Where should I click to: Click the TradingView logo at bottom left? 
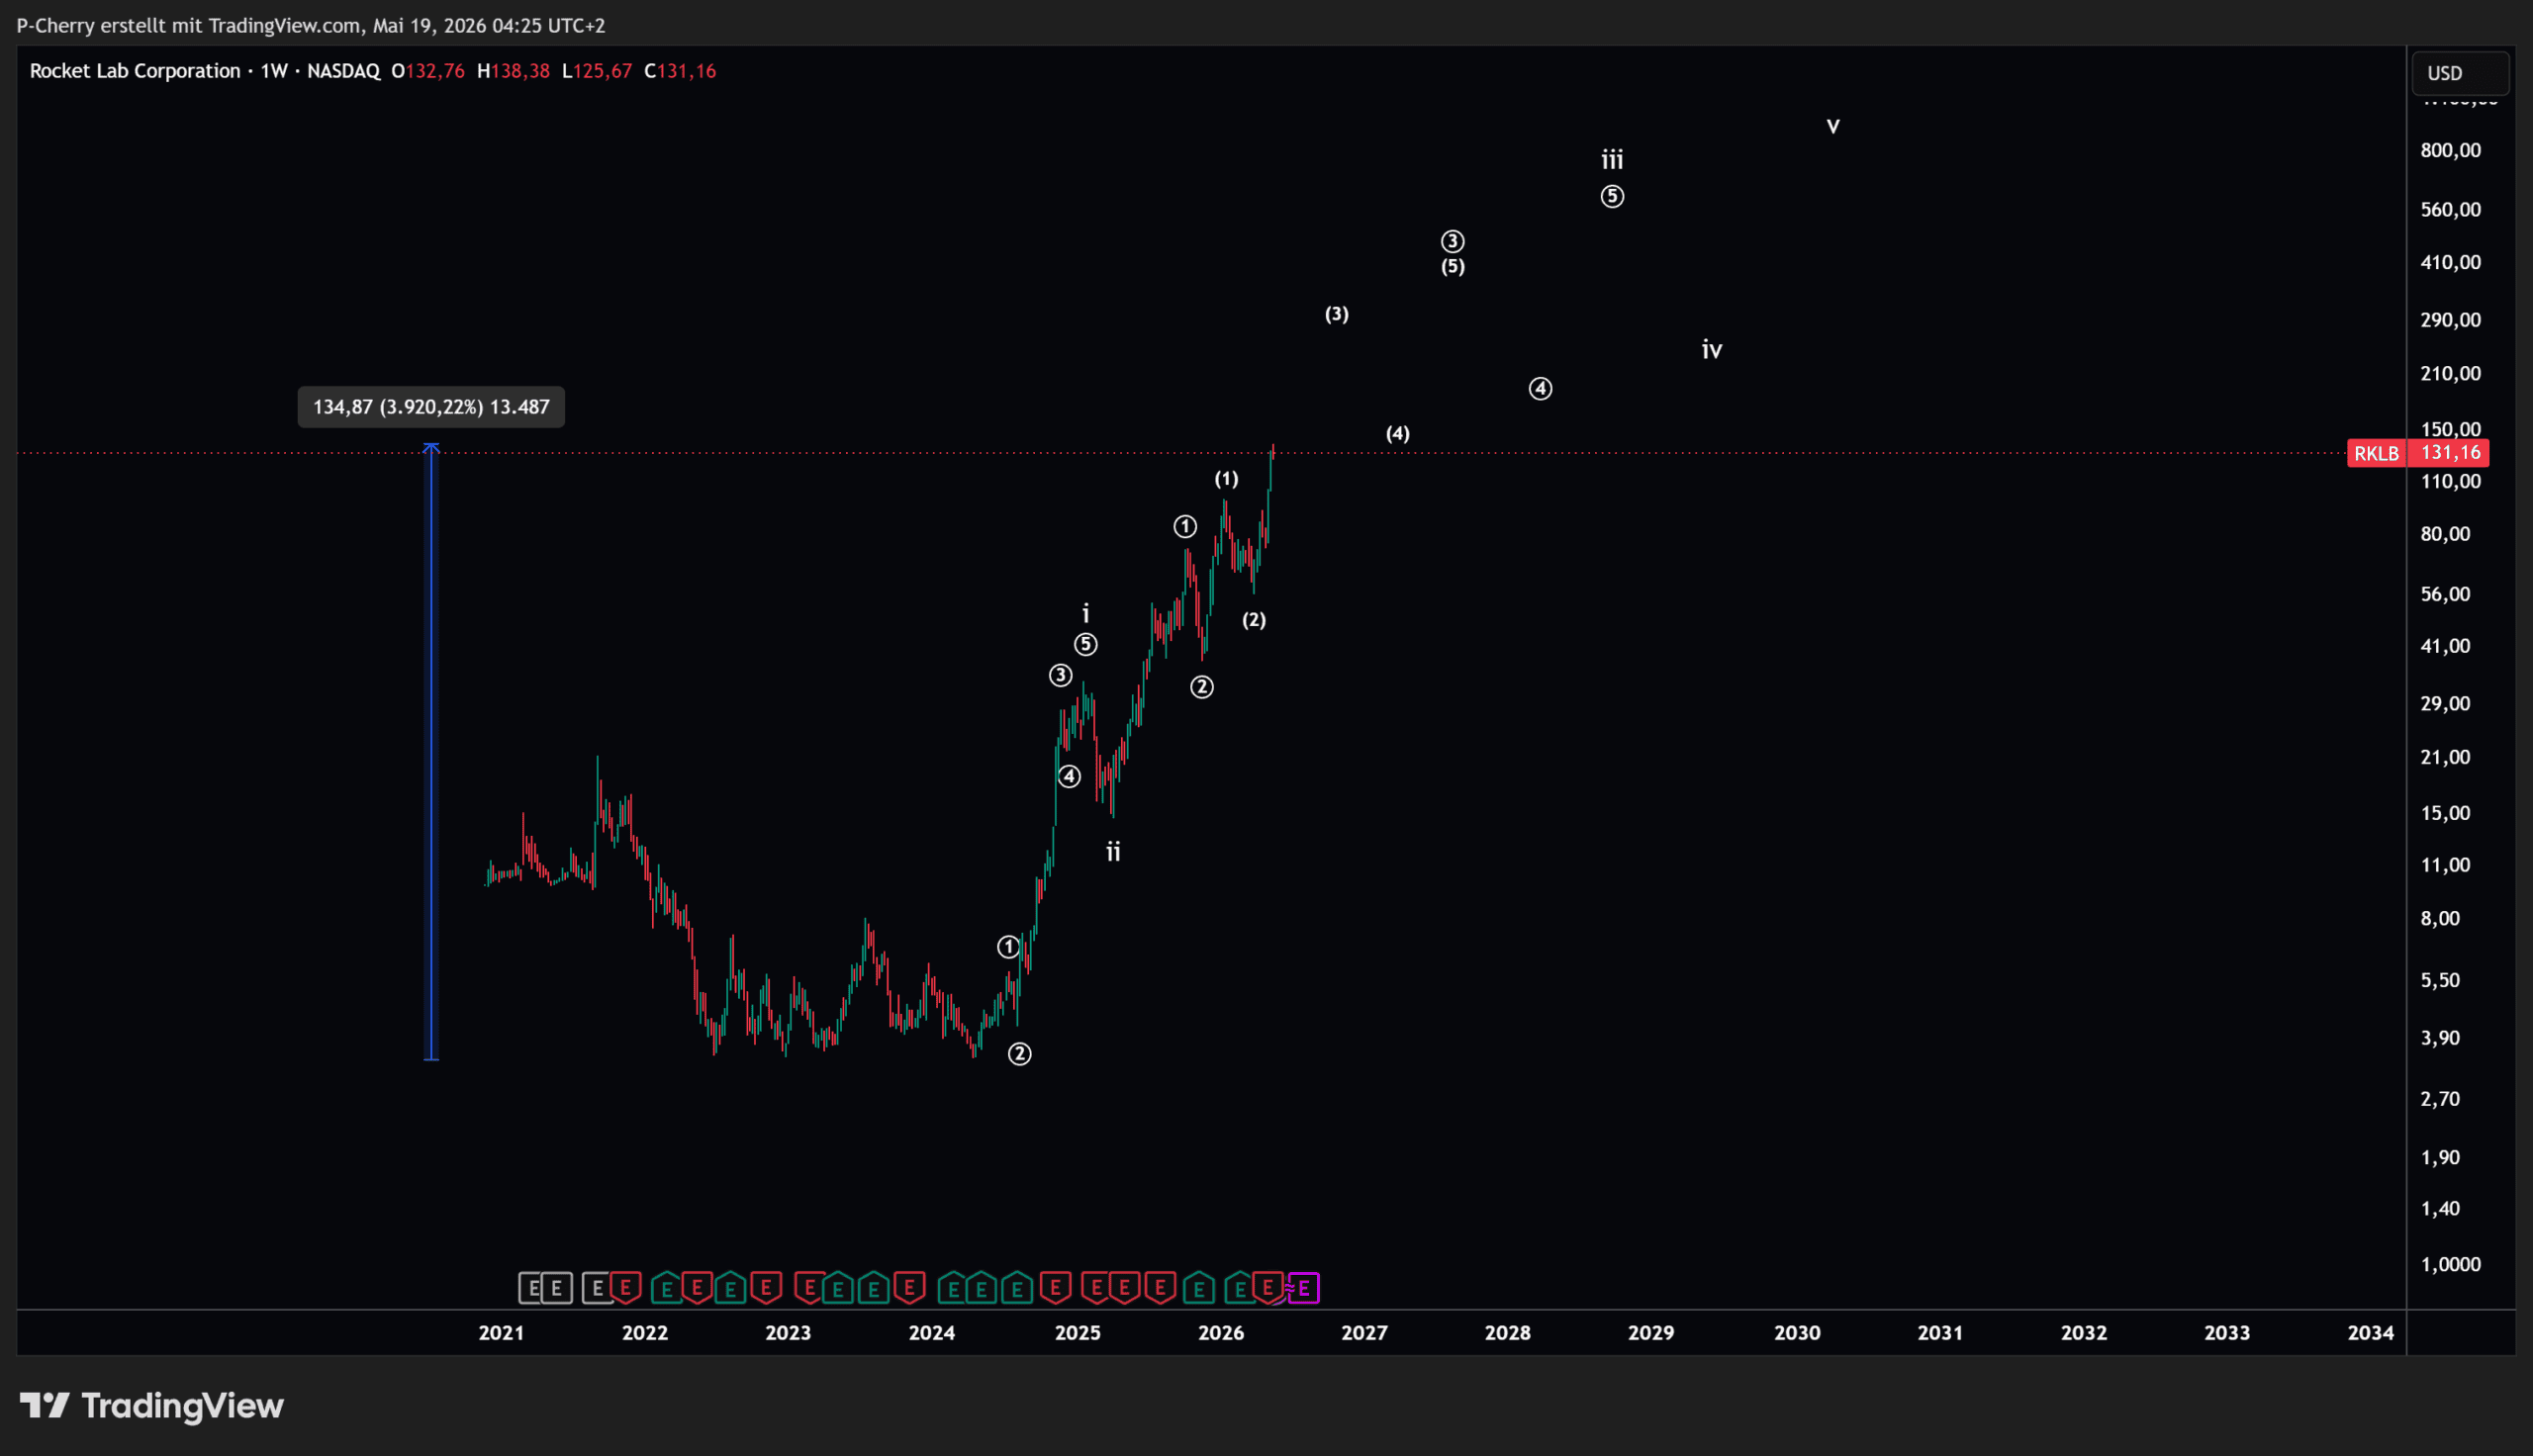[x=152, y=1406]
